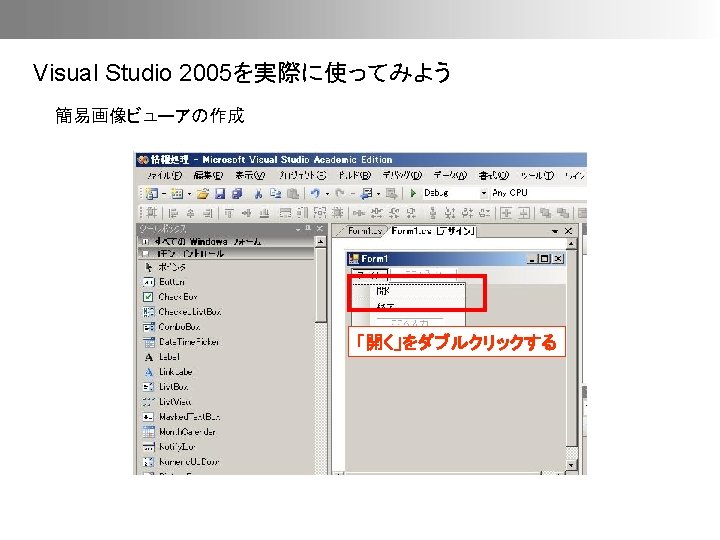Expand the すべての Windows フォーム toolbox group
Screen dimensions: 720x540
pos(145,242)
